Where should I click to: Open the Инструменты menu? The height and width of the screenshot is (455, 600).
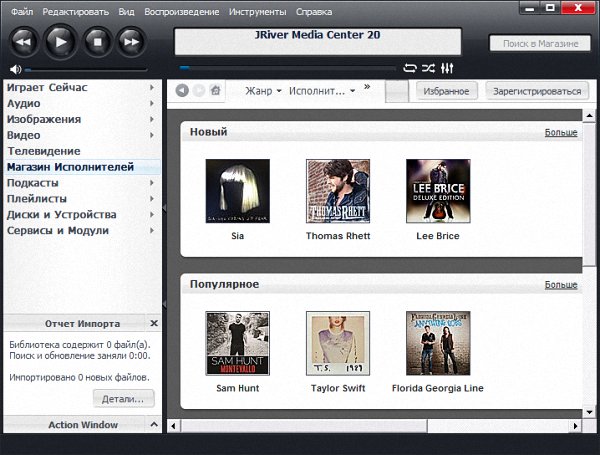256,12
